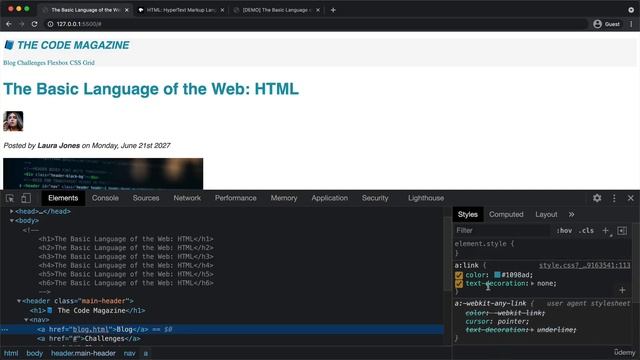
Task: Collapse the nav element node
Action: 26,320
